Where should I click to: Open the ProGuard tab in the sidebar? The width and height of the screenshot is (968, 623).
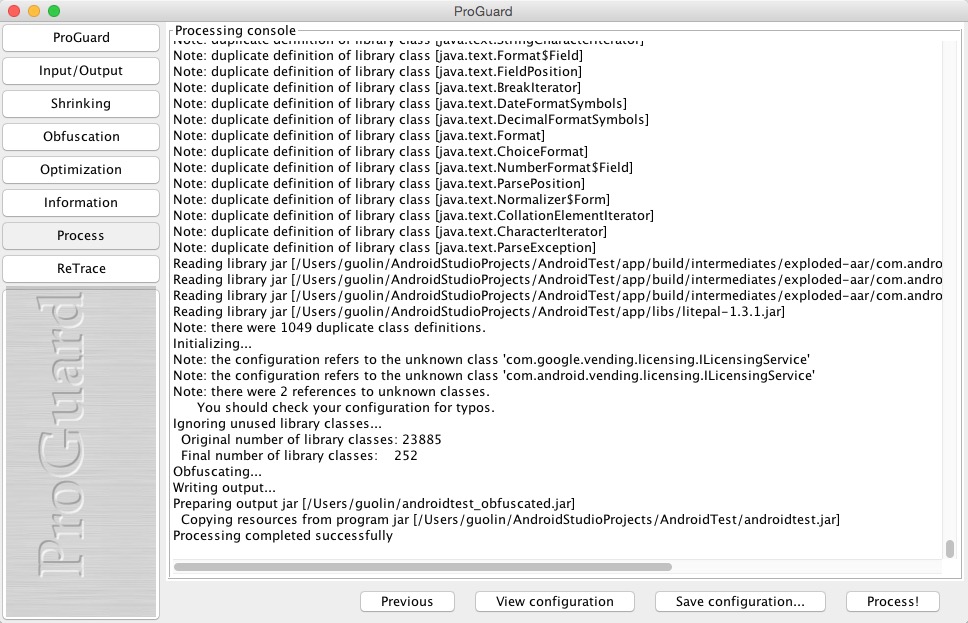point(81,38)
